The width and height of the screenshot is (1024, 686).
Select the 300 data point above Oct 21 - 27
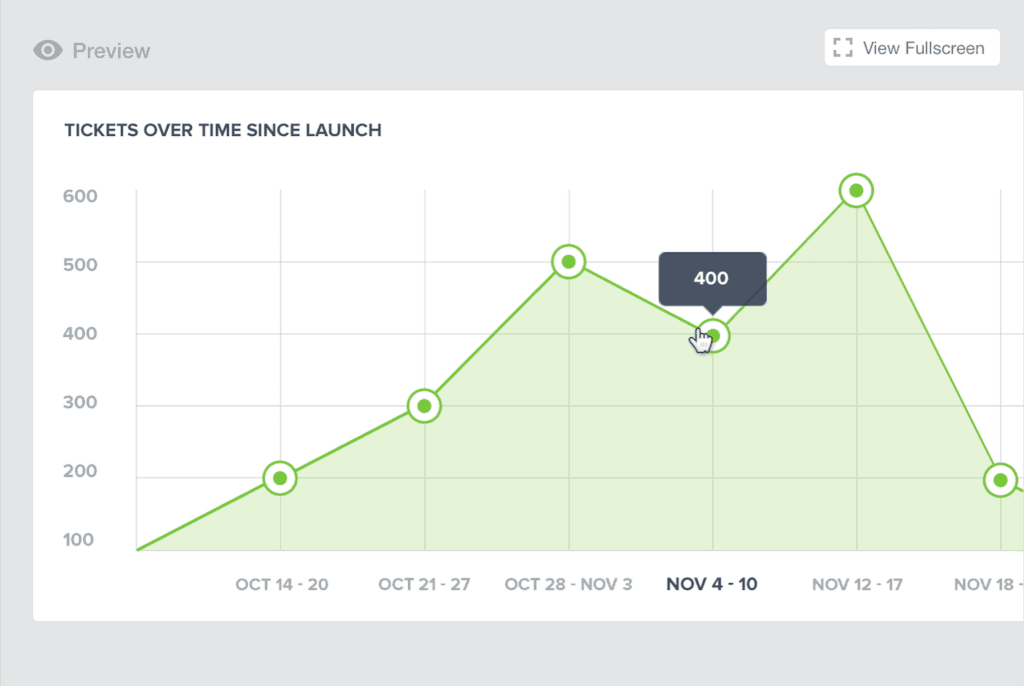[424, 406]
